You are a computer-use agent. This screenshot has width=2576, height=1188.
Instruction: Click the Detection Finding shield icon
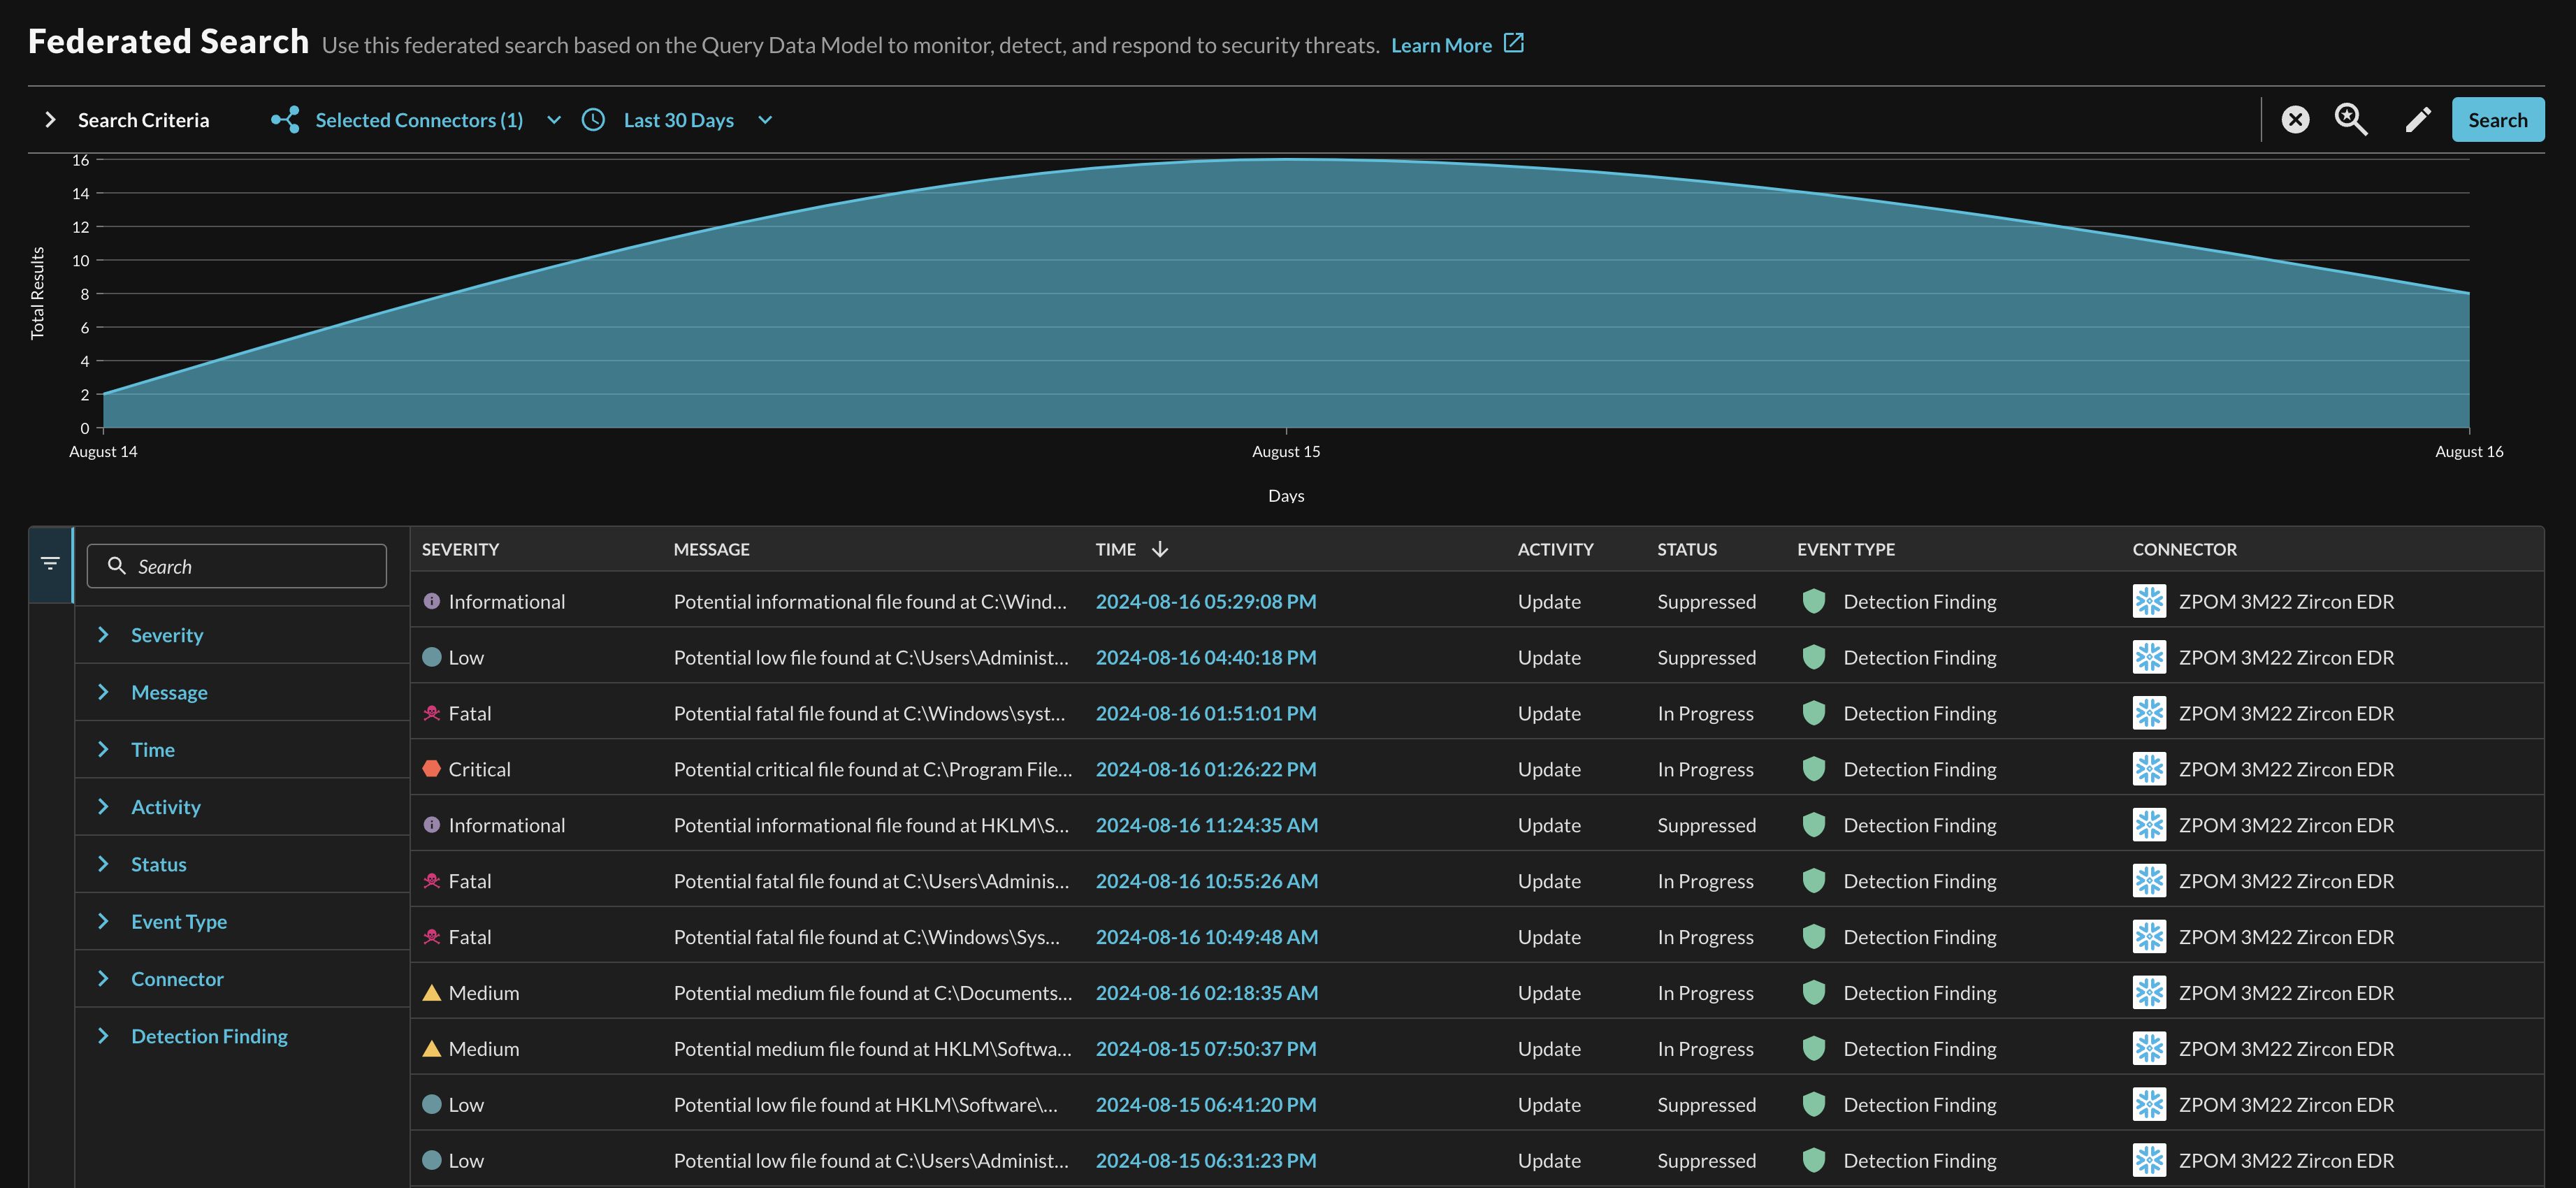[x=1812, y=600]
